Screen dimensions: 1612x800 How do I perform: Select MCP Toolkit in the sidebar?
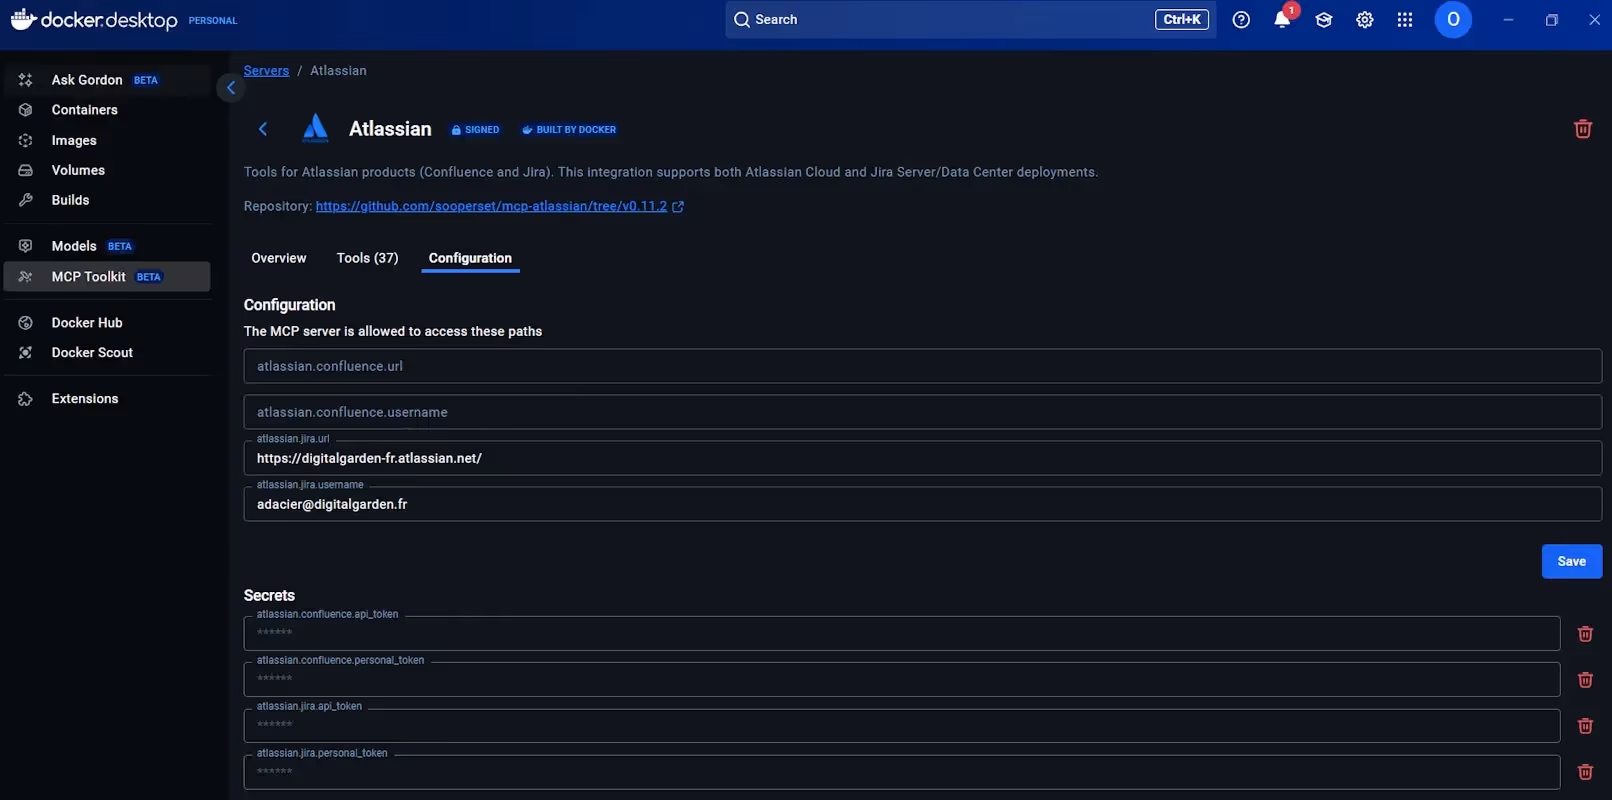coord(107,277)
